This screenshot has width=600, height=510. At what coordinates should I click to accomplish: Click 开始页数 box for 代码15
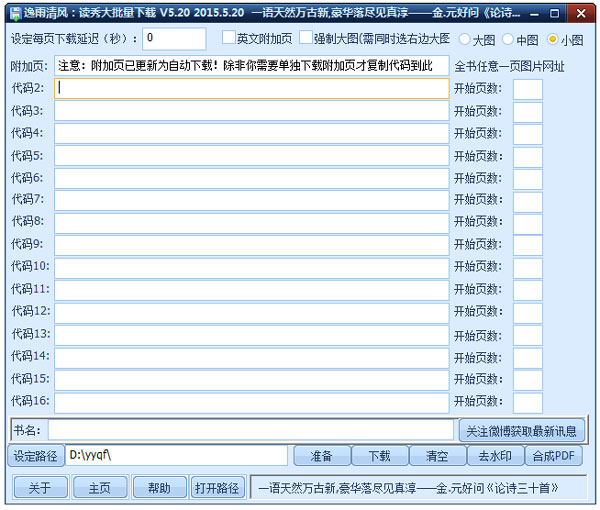click(x=528, y=381)
